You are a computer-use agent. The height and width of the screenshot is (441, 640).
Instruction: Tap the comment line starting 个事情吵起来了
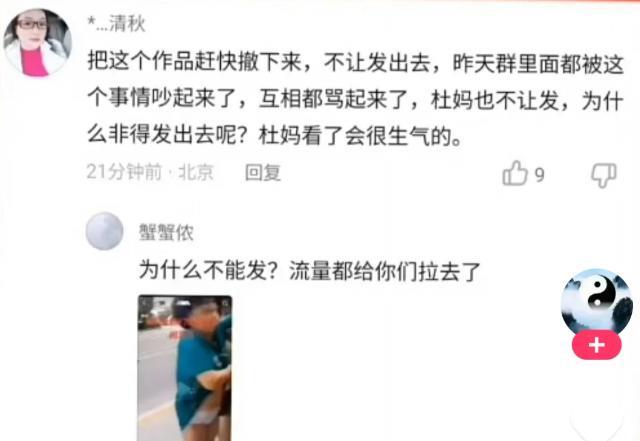[x=356, y=99]
